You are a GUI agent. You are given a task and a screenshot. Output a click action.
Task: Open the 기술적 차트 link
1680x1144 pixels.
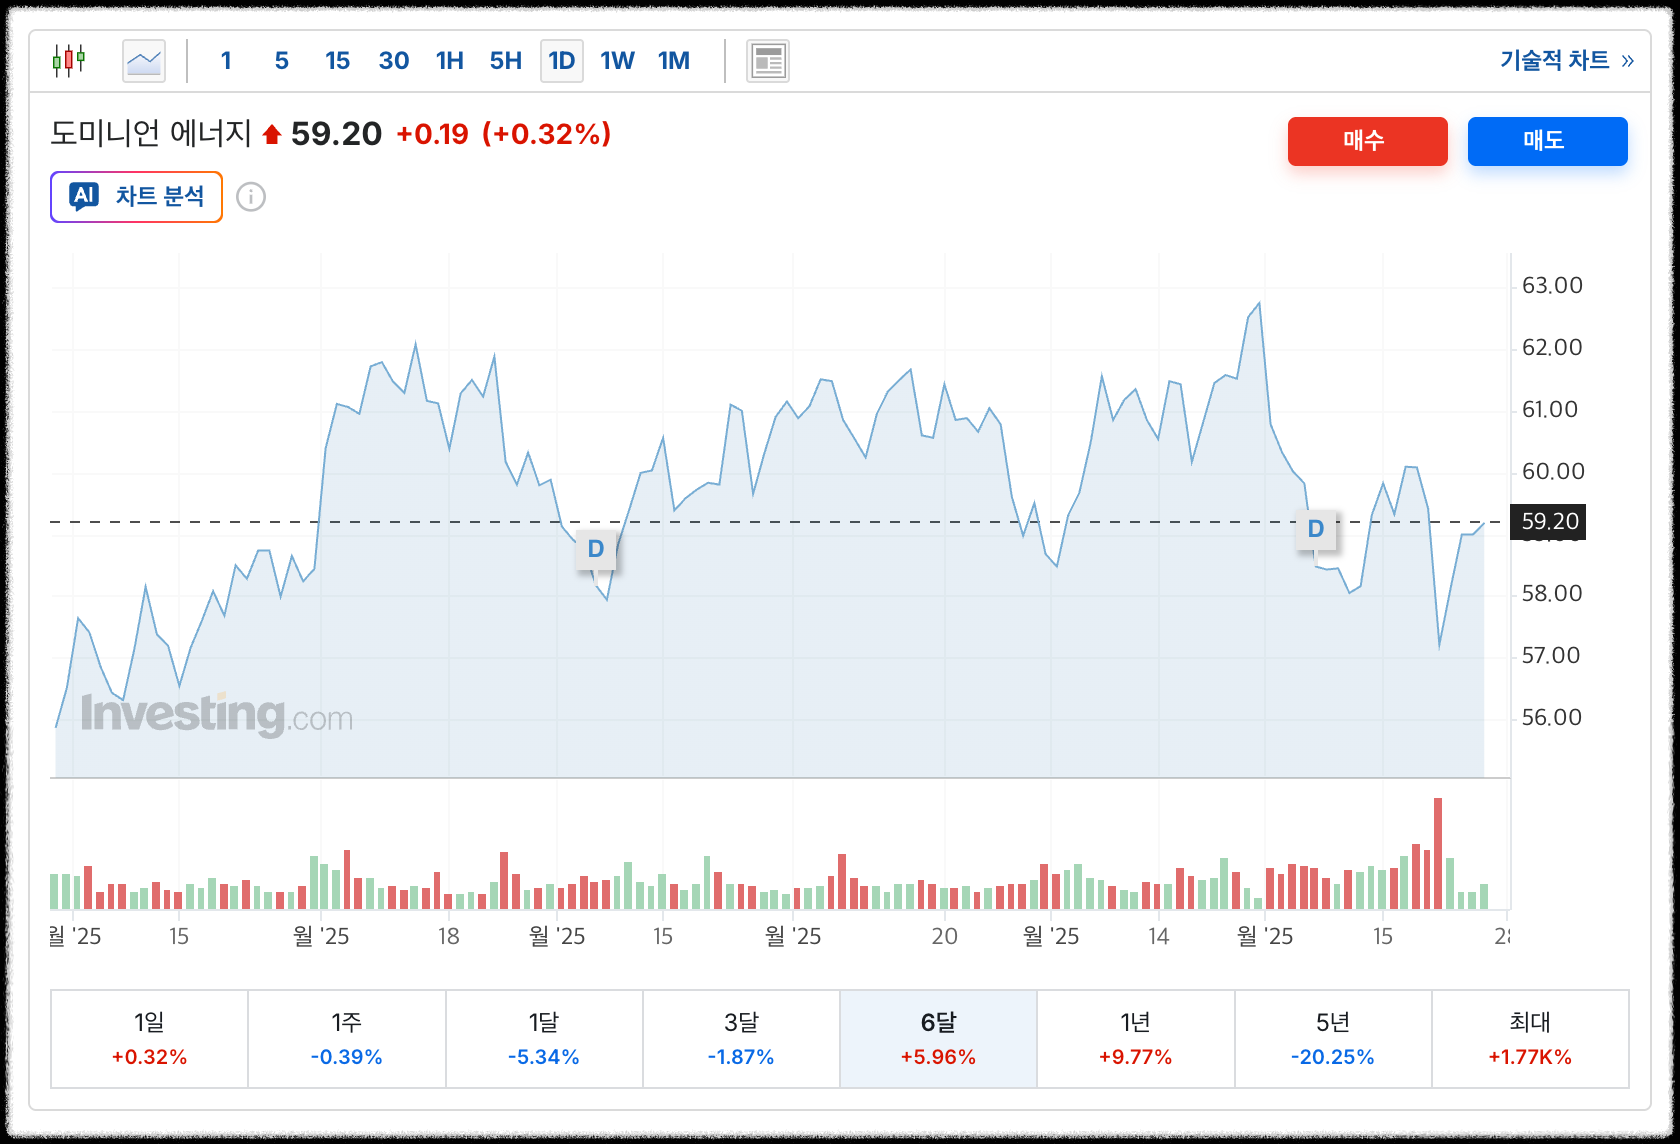1566,60
